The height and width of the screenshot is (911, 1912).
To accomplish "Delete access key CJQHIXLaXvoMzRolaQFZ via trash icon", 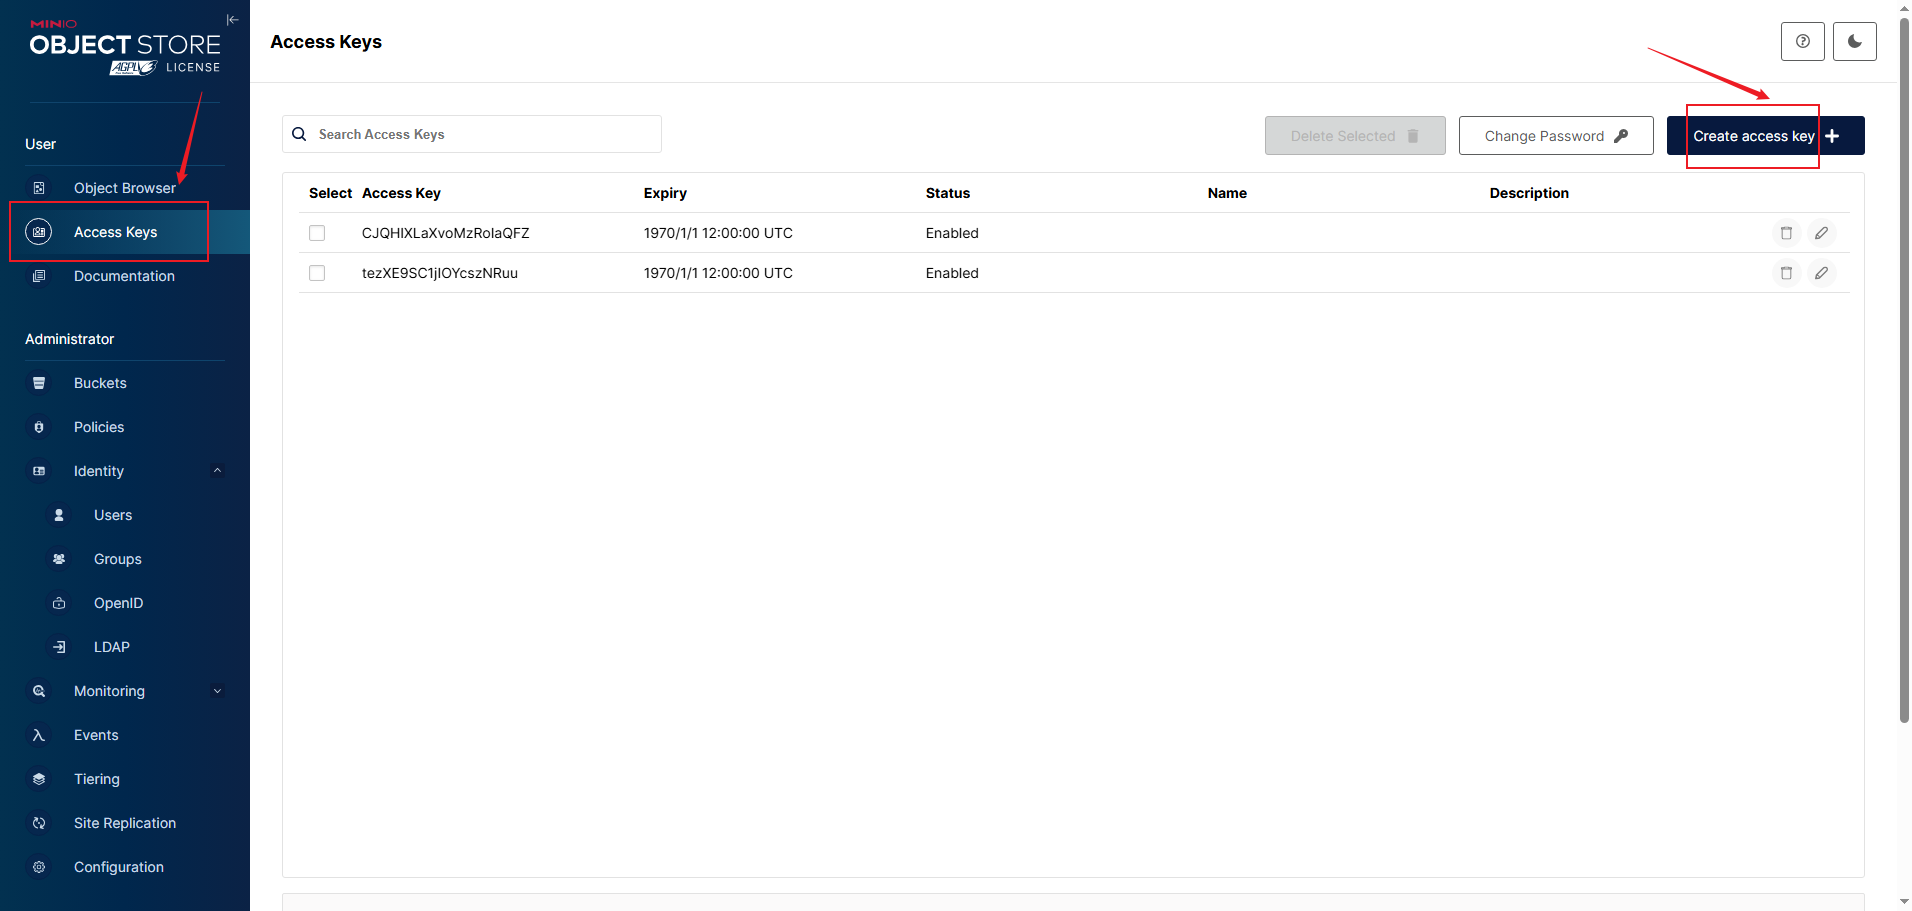I will (x=1786, y=233).
